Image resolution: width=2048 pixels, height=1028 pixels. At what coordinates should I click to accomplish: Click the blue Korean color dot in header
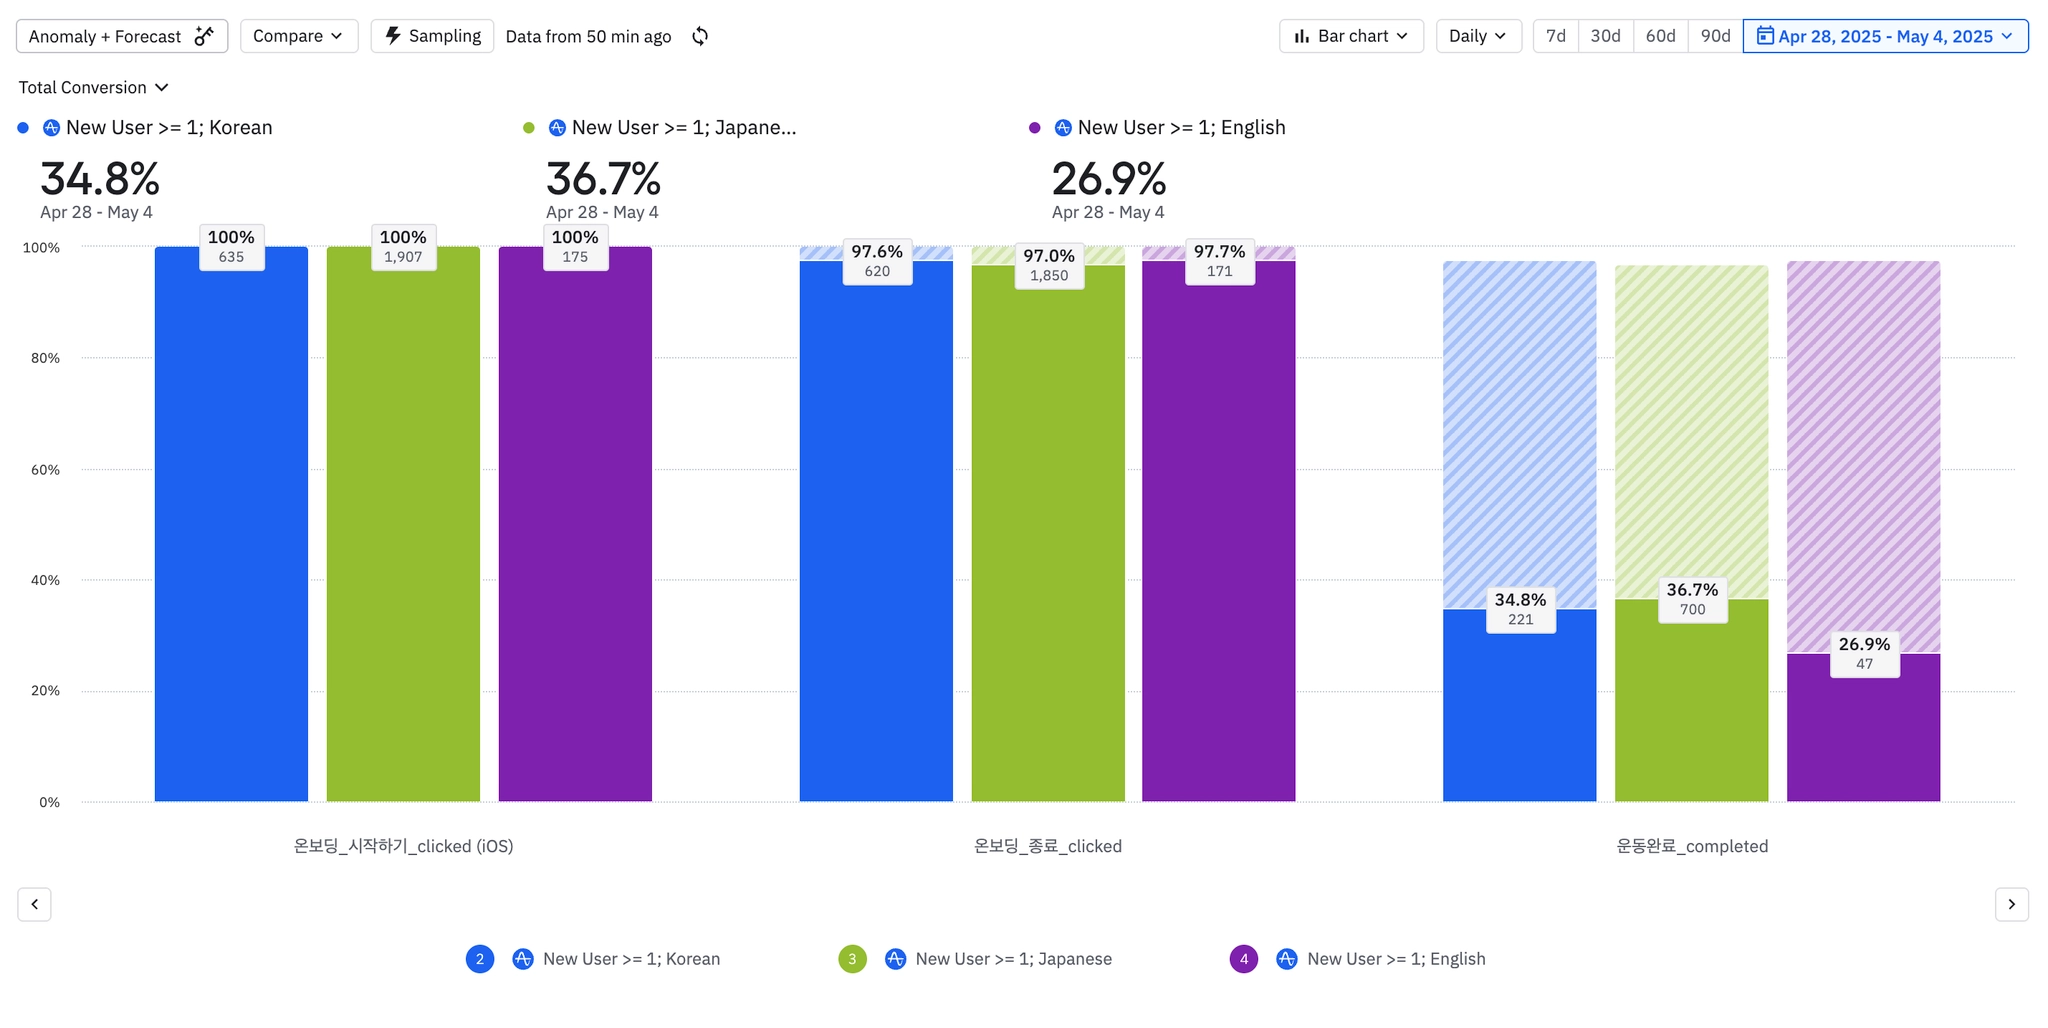pos(23,128)
